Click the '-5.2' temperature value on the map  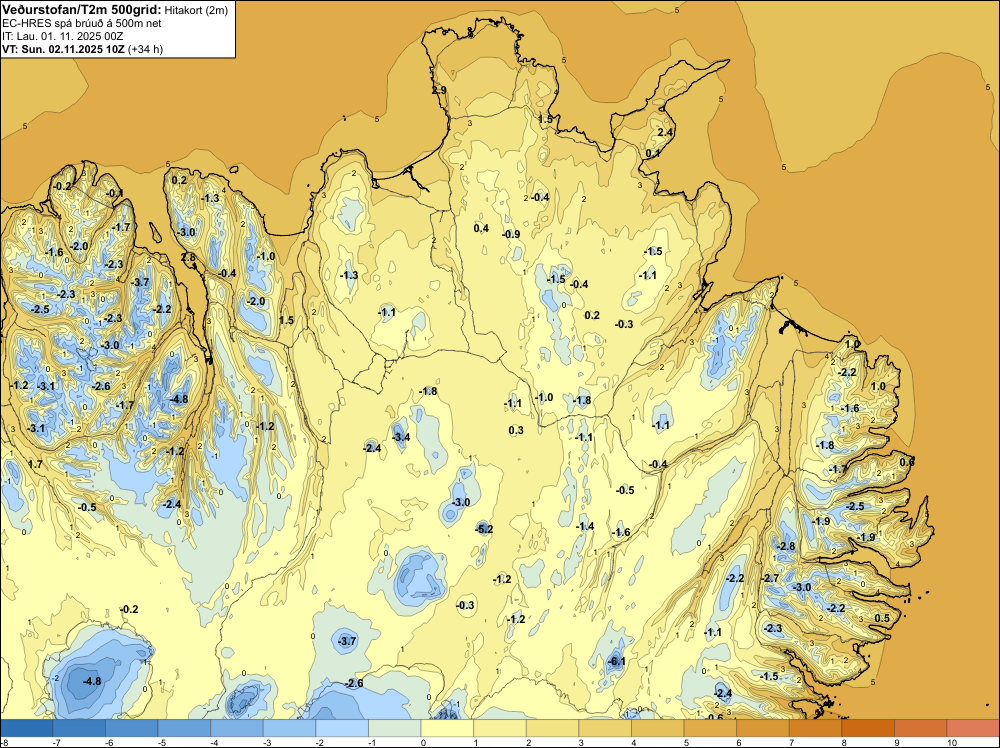[x=484, y=529]
